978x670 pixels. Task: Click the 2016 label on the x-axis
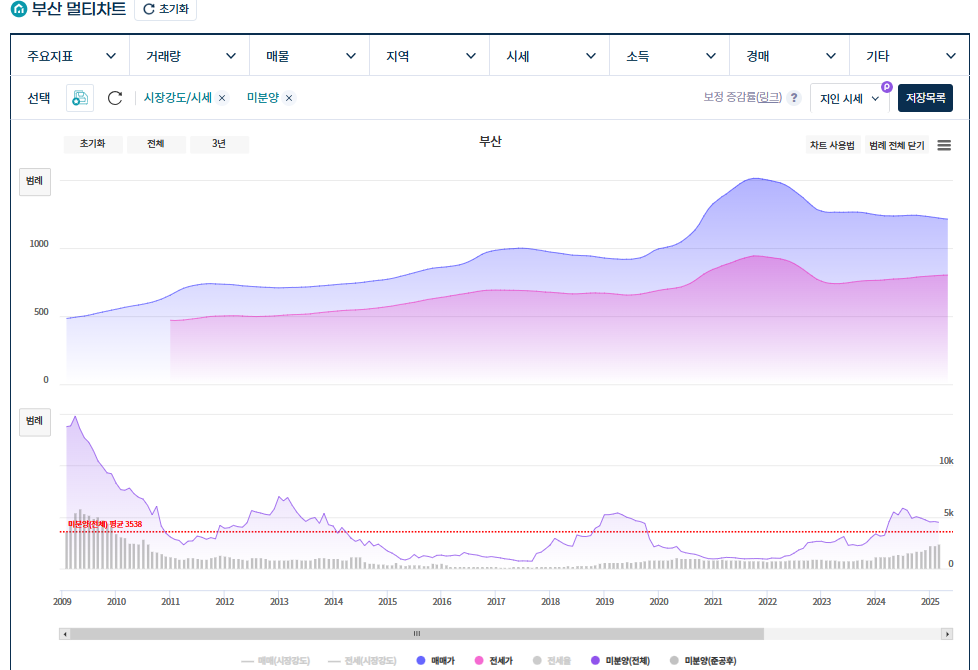click(442, 601)
